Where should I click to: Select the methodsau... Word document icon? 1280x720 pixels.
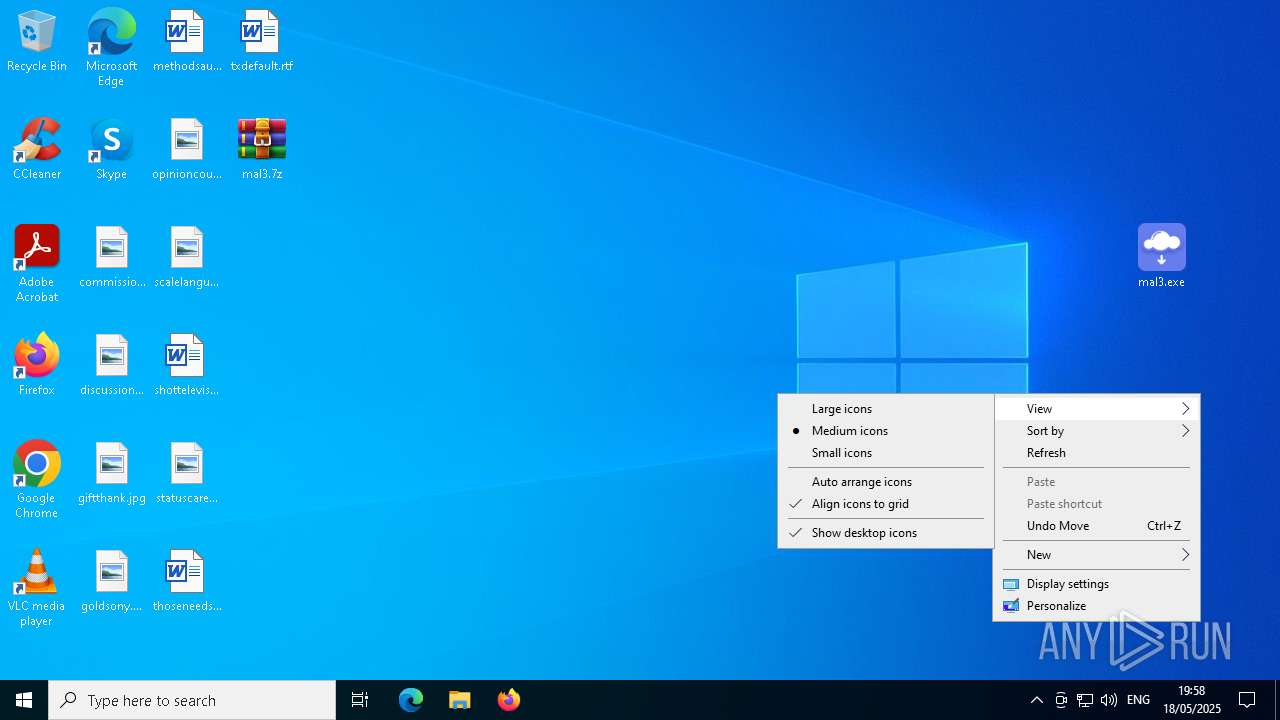(x=186, y=43)
